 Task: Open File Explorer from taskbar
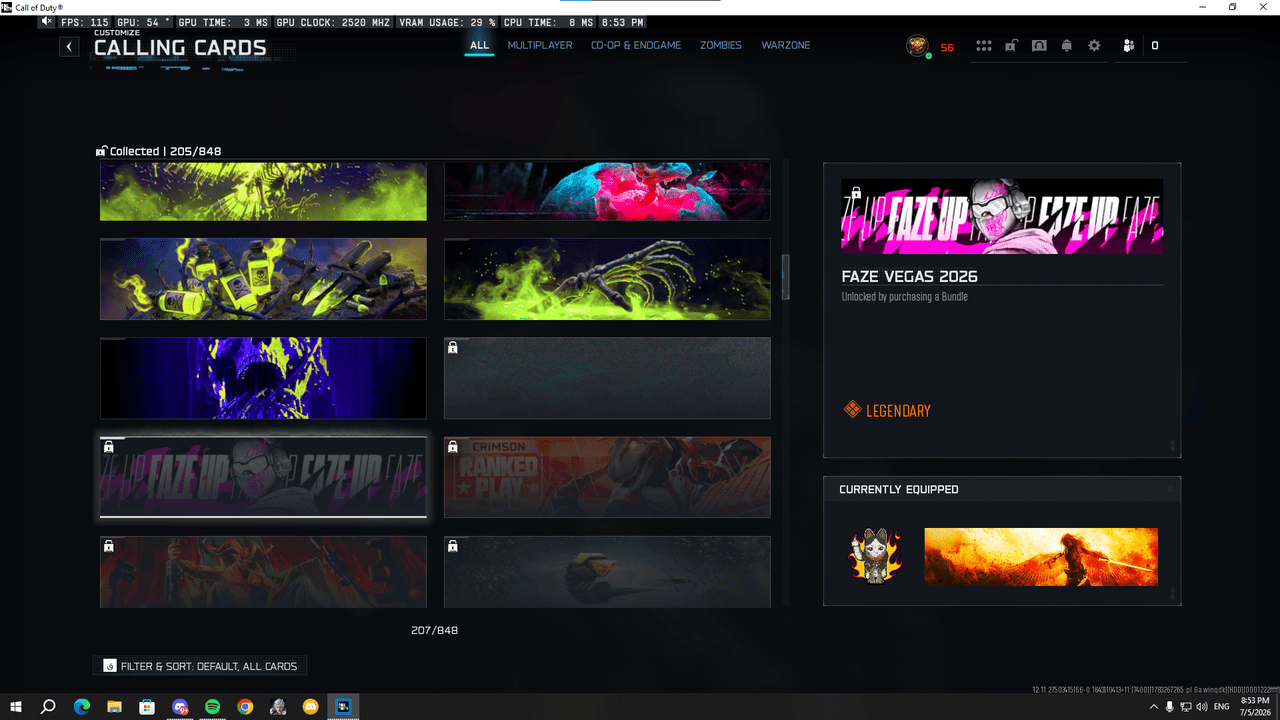(115, 706)
